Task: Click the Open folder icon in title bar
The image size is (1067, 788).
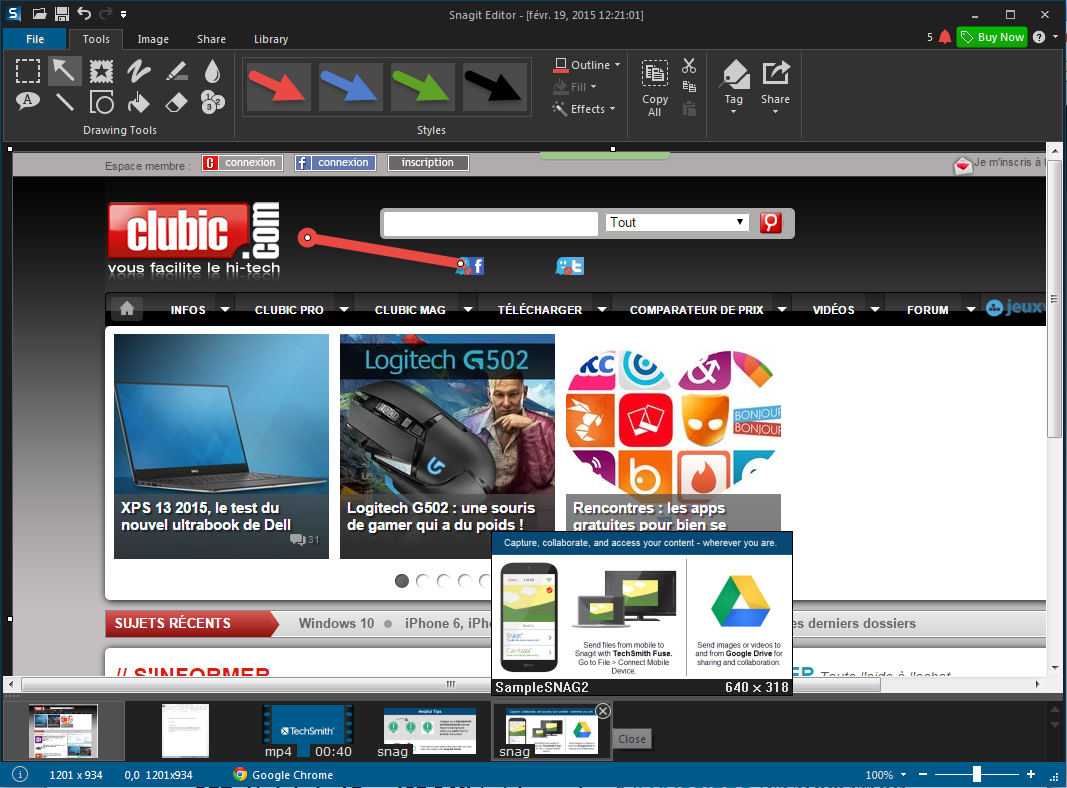Action: (39, 14)
